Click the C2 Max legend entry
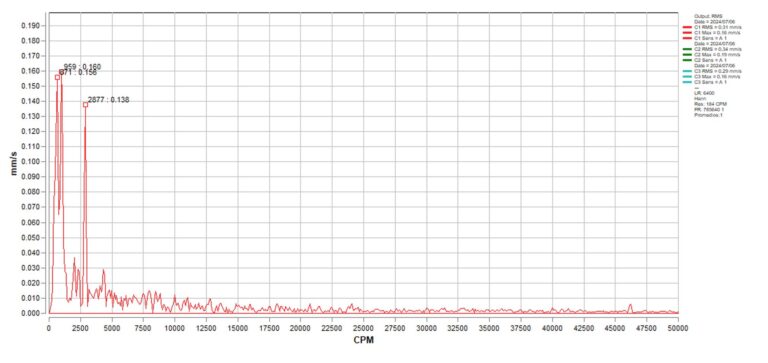The image size is (768, 363). click(x=717, y=55)
